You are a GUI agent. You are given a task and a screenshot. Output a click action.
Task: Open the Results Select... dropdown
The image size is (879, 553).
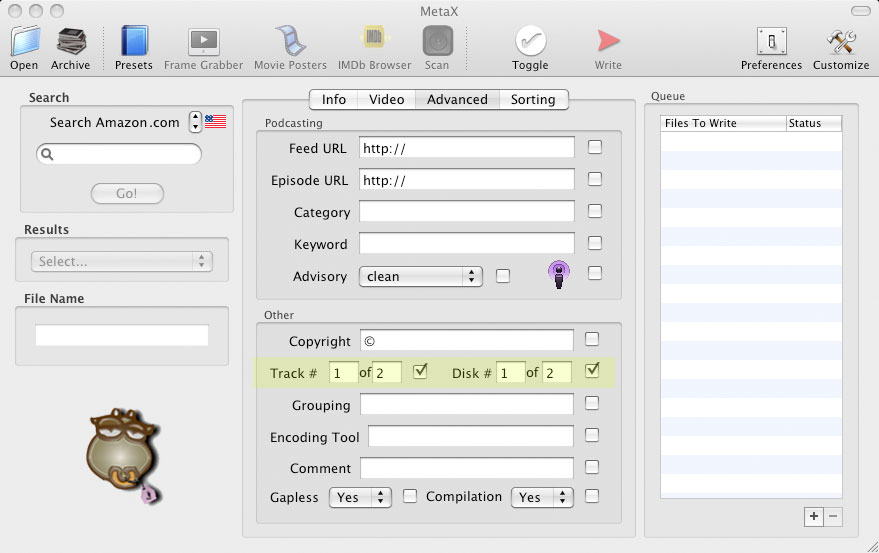(x=122, y=261)
